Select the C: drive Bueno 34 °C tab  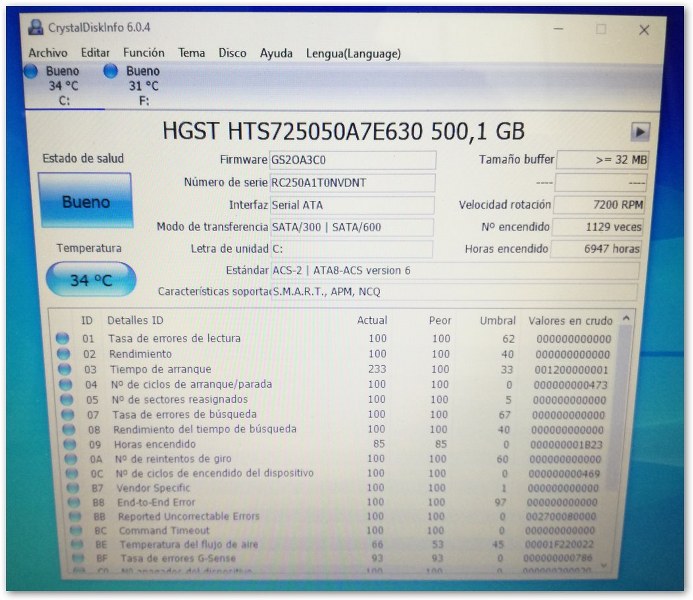pyautogui.click(x=64, y=86)
